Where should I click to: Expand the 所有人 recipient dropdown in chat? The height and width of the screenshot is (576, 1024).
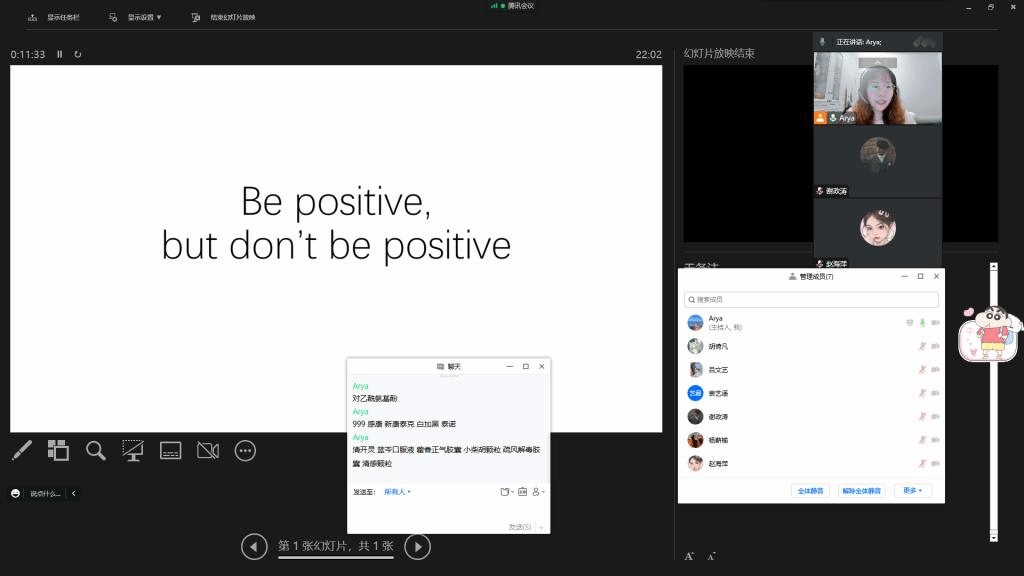(x=398, y=492)
